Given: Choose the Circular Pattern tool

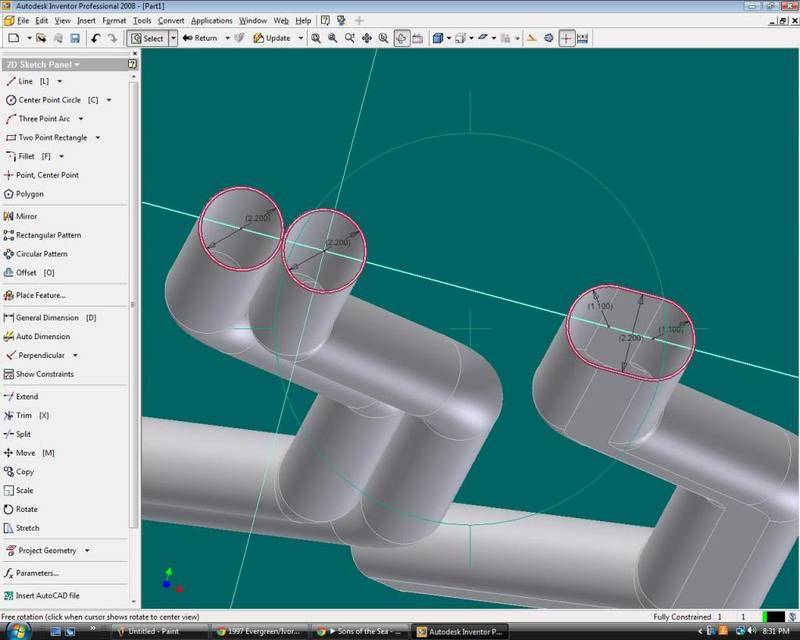Looking at the screenshot, I should click(41, 254).
